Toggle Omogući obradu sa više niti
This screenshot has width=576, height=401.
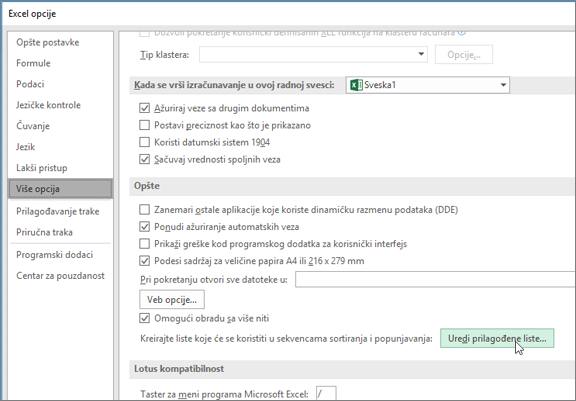[x=144, y=318]
